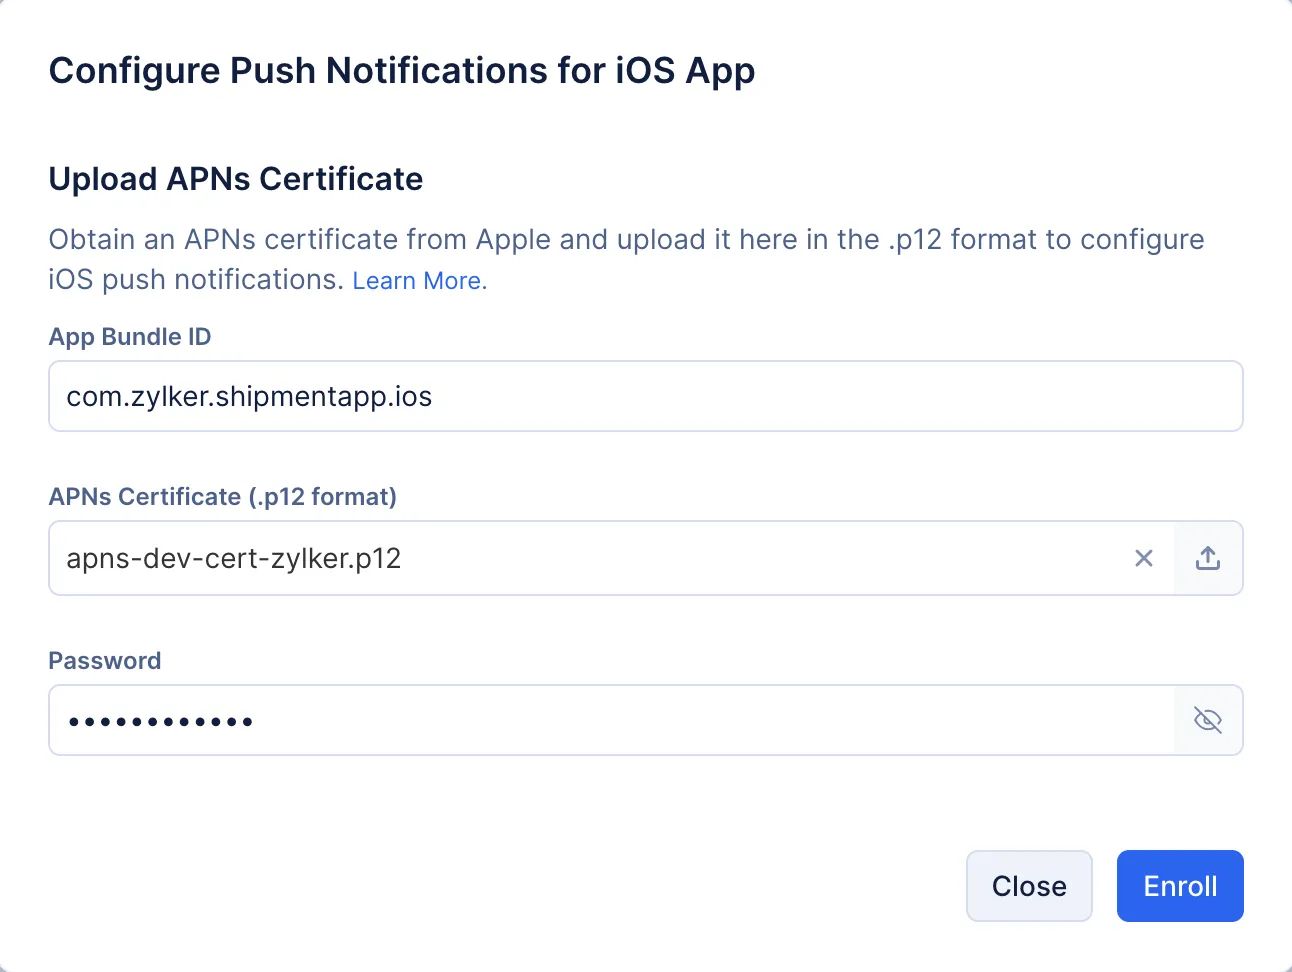Place the cursor in the com.zylker.shipmentapp.ios text
Viewport: 1292px width, 972px height.
tap(249, 397)
